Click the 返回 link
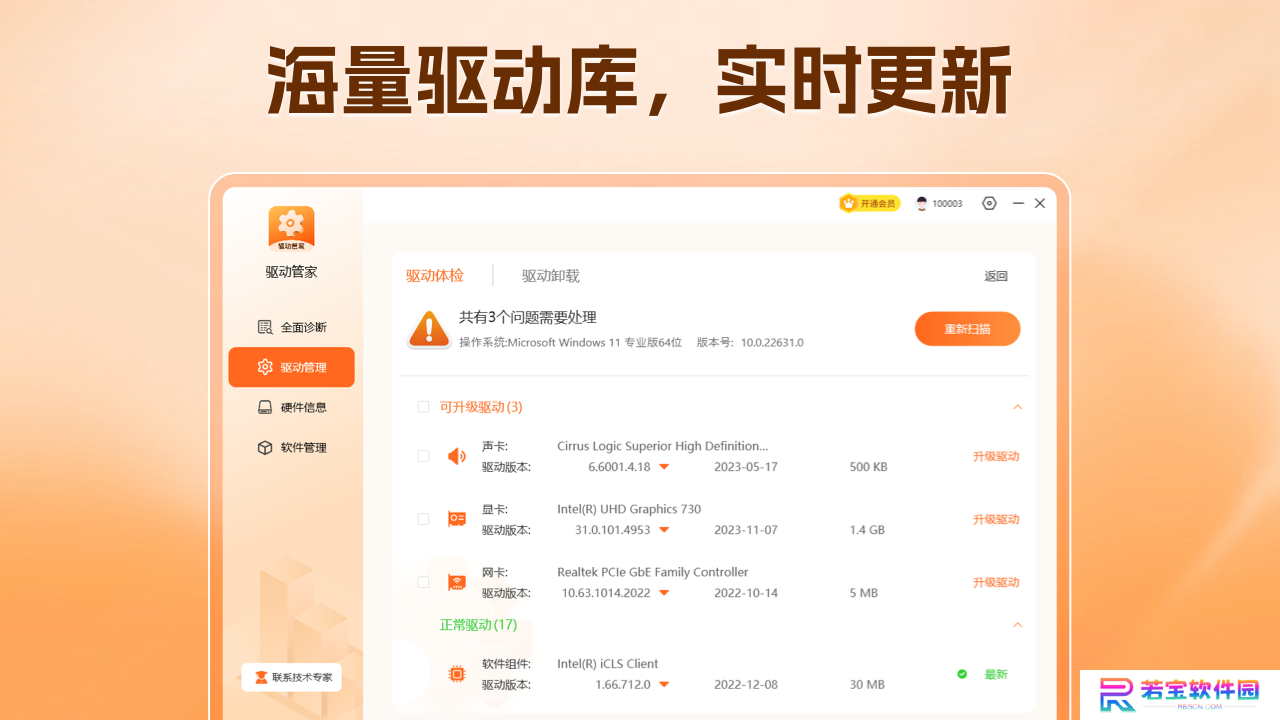The image size is (1280, 720). coord(996,276)
